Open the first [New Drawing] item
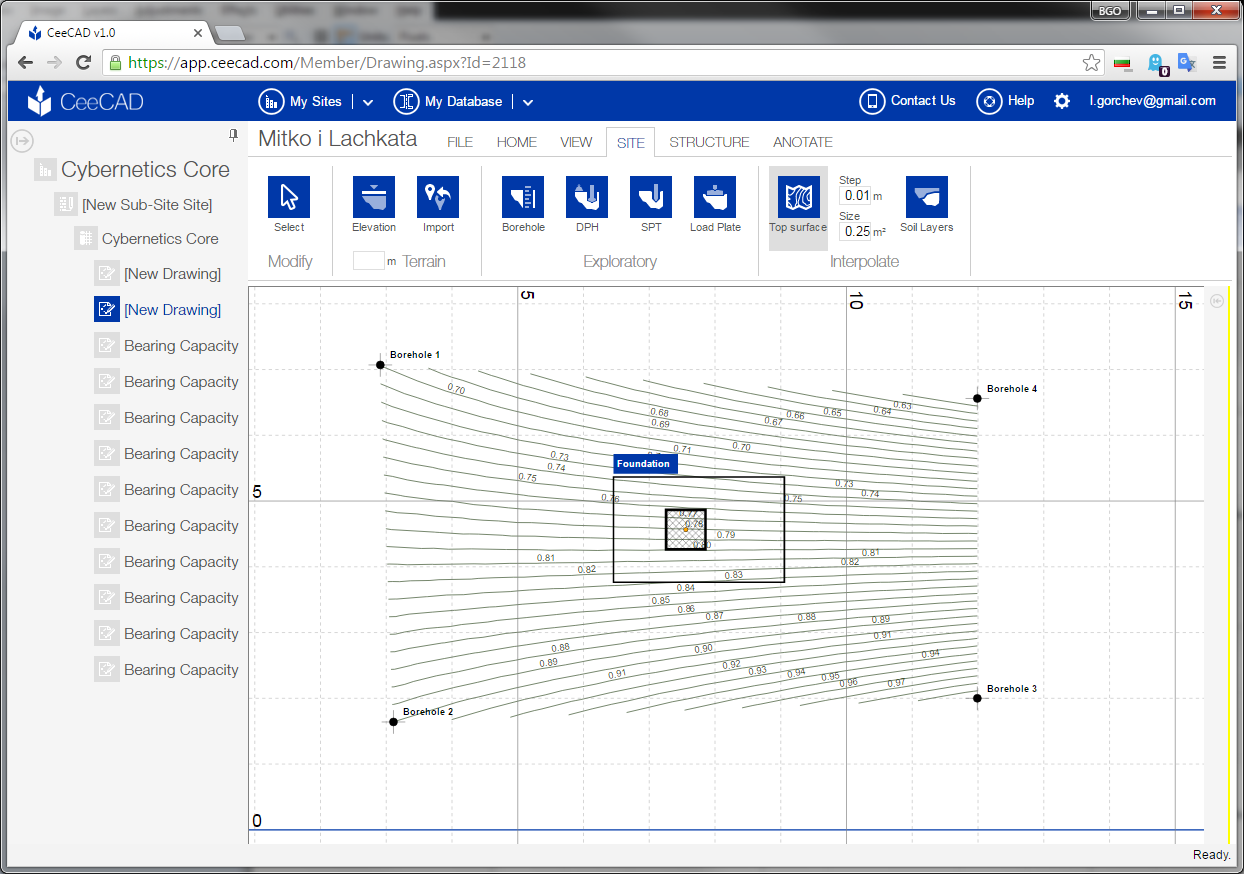This screenshot has width=1244, height=874. click(172, 274)
